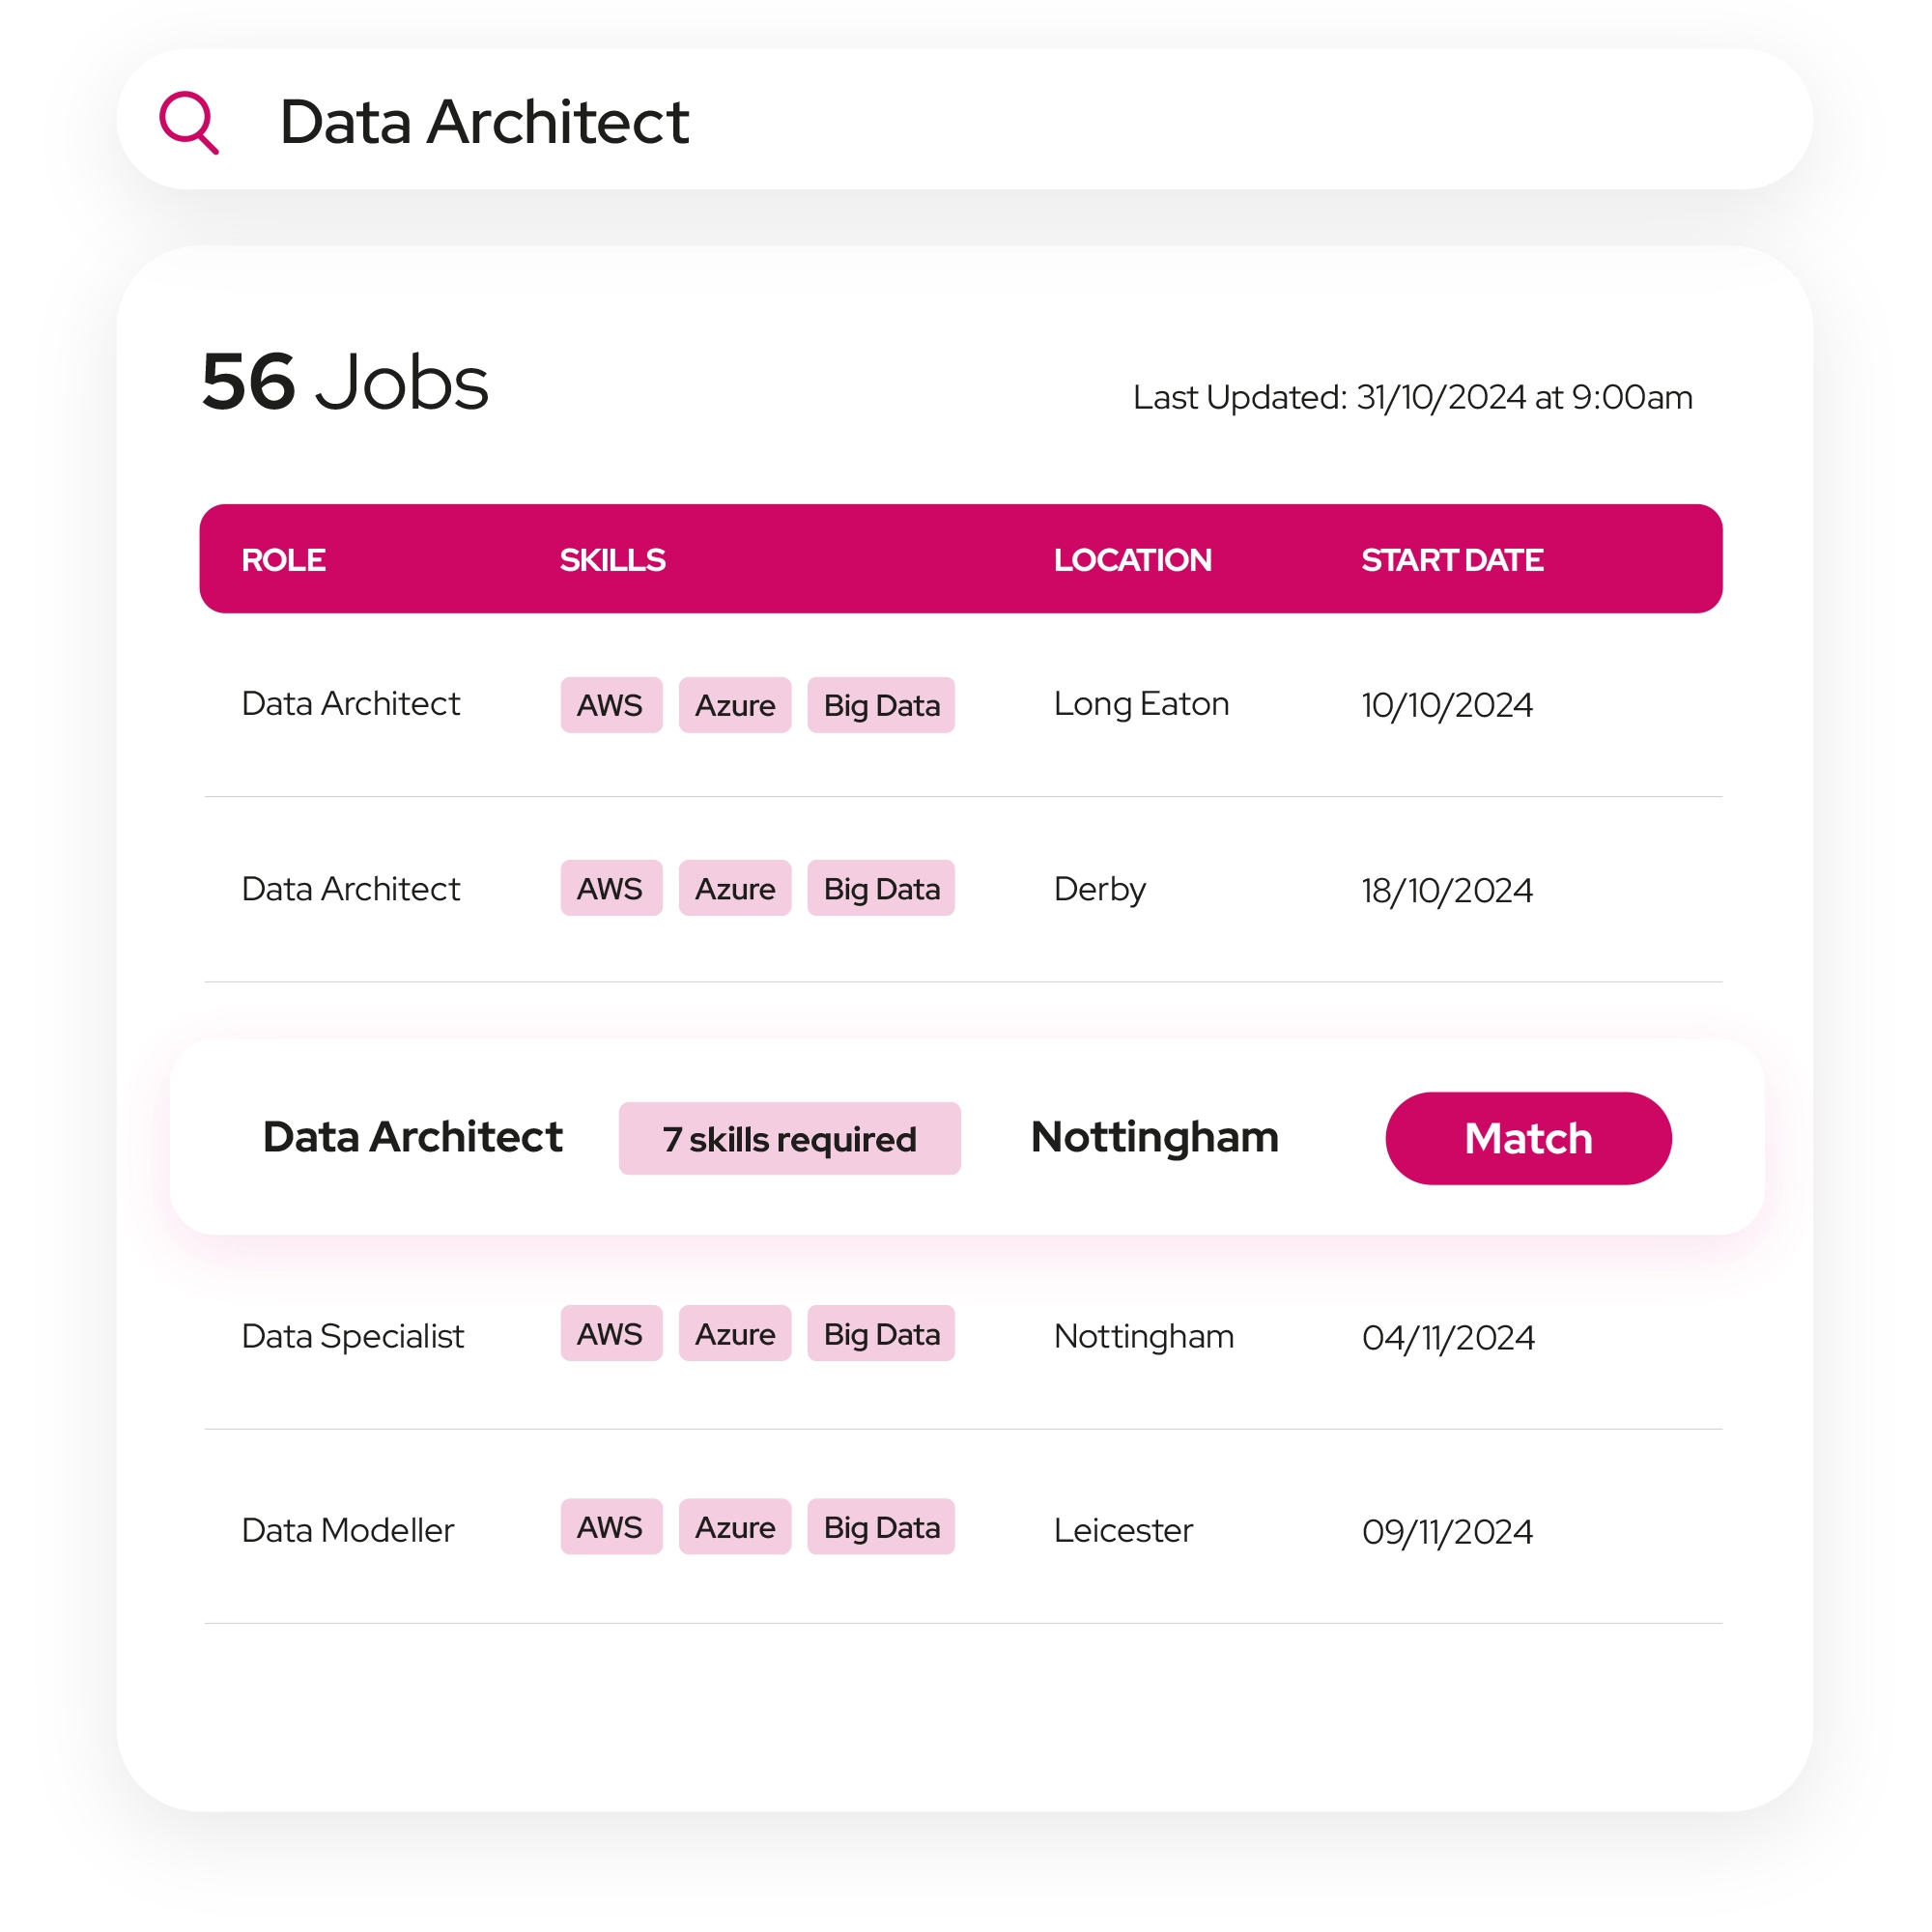Viewport: 1932px width, 1932px height.
Task: Click the highlighted Nottingham location text
Action: [x=1155, y=1138]
